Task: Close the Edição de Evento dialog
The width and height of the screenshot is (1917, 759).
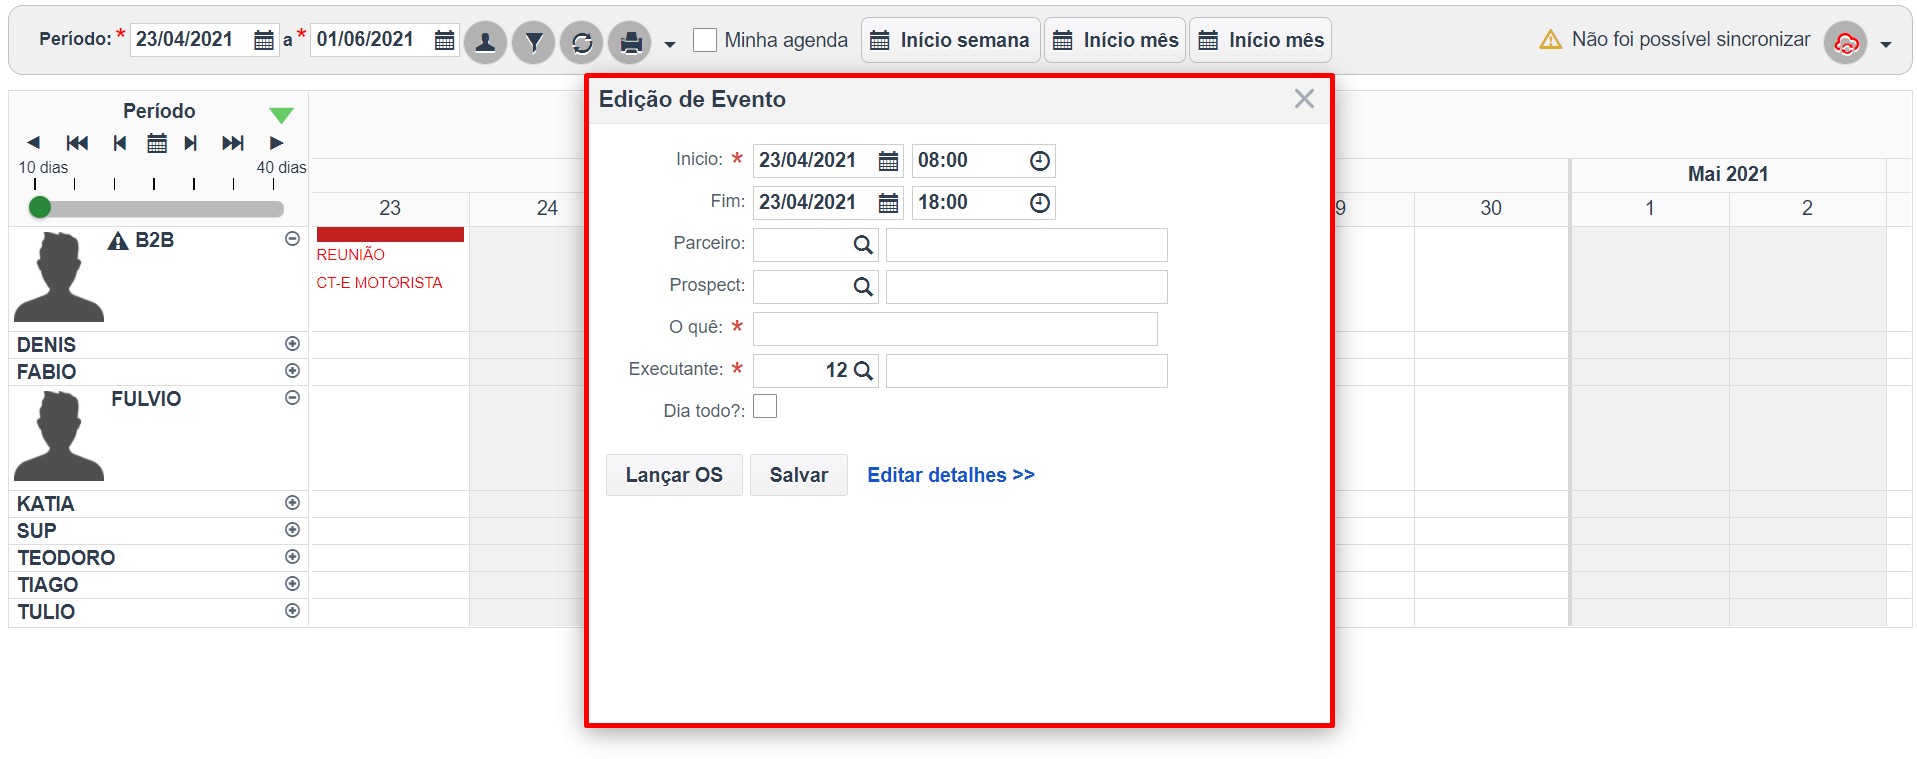Action: [1304, 99]
